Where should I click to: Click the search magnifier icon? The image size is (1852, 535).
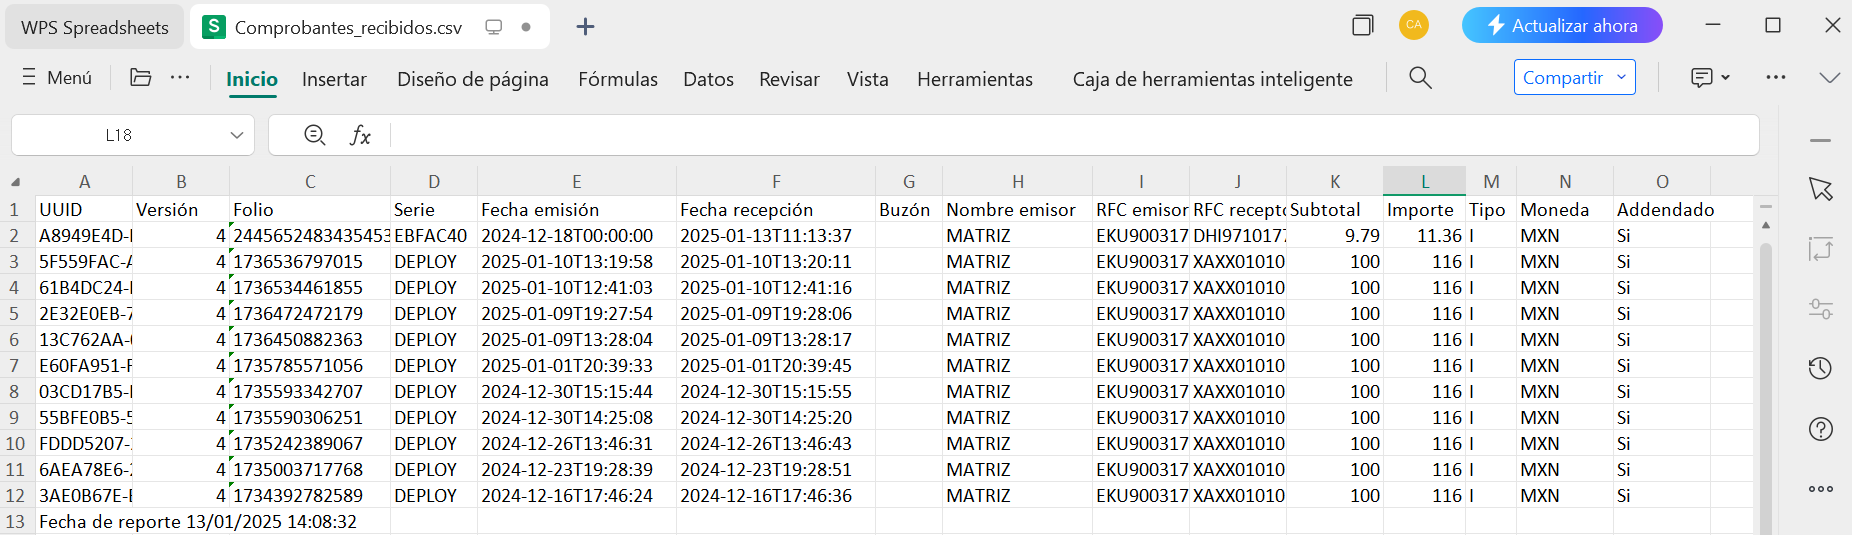click(x=1420, y=78)
